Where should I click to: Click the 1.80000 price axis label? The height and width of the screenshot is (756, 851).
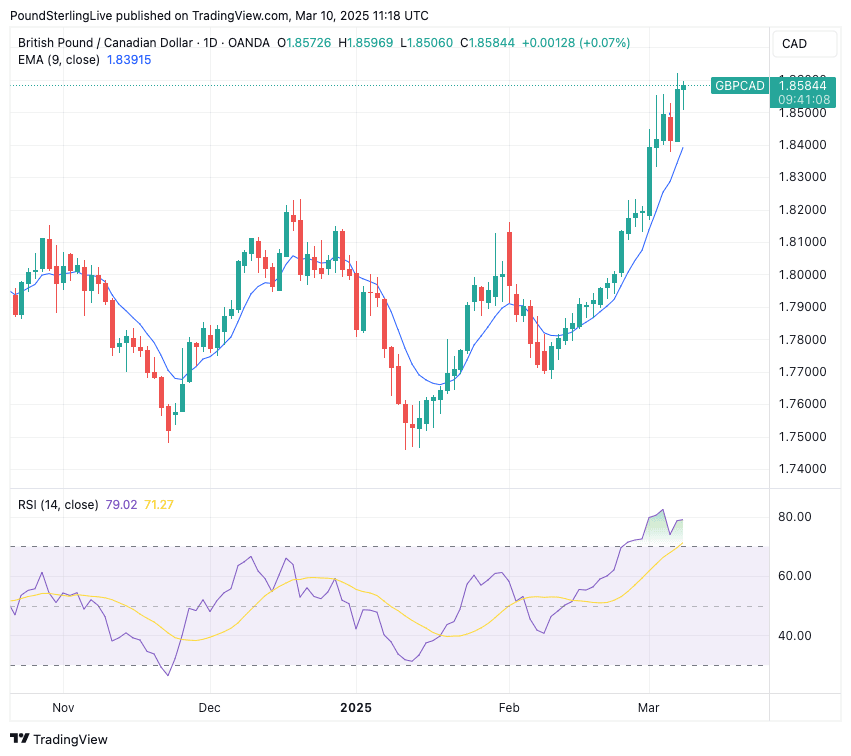804,274
